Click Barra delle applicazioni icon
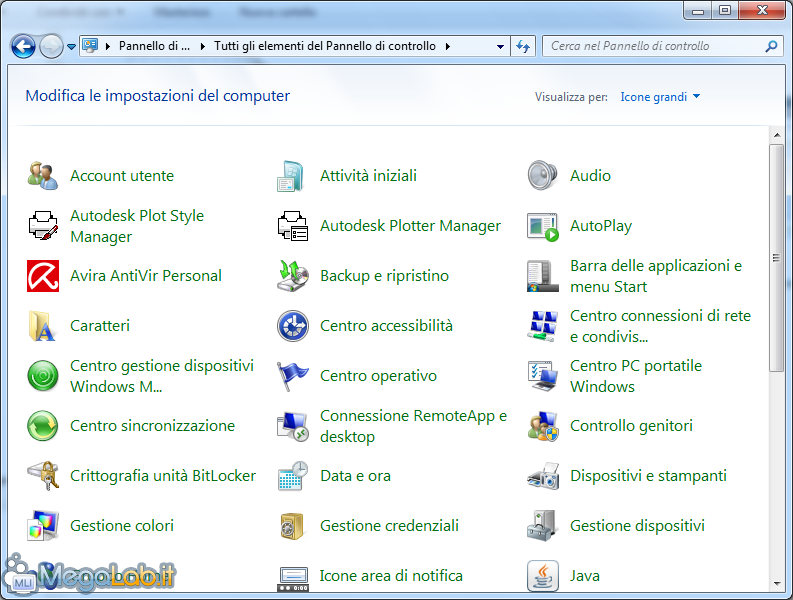 [x=543, y=276]
